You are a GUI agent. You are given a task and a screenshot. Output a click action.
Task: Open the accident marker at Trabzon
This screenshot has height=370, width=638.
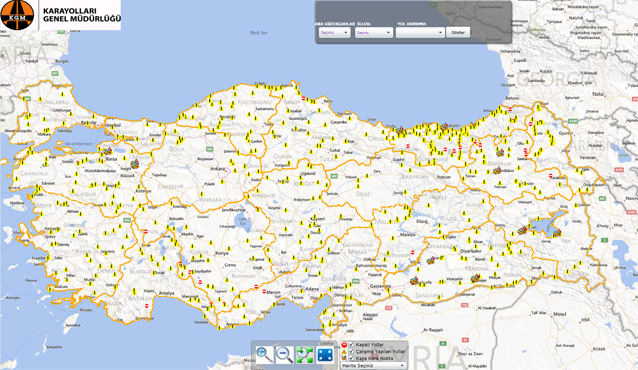pos(444,126)
